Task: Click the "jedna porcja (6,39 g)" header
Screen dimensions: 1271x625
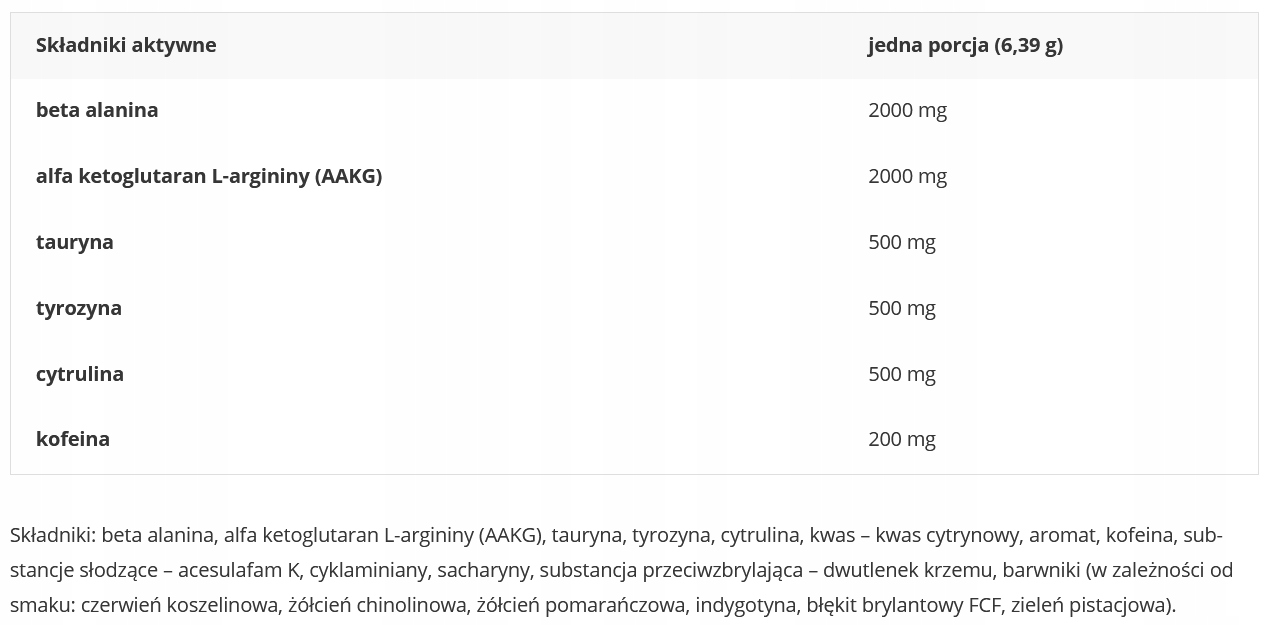Action: click(965, 45)
